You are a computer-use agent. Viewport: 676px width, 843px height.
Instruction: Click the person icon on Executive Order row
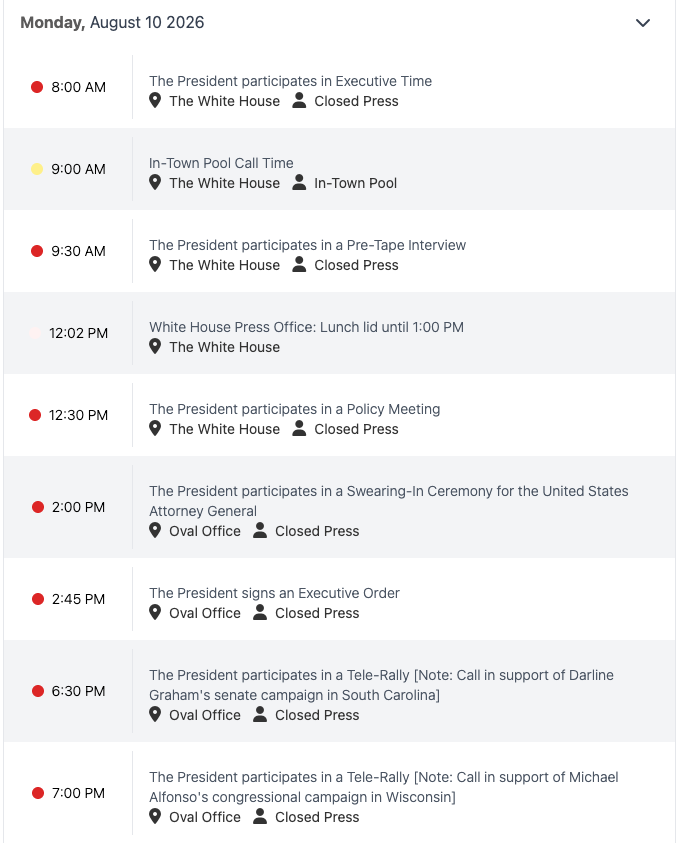(260, 612)
